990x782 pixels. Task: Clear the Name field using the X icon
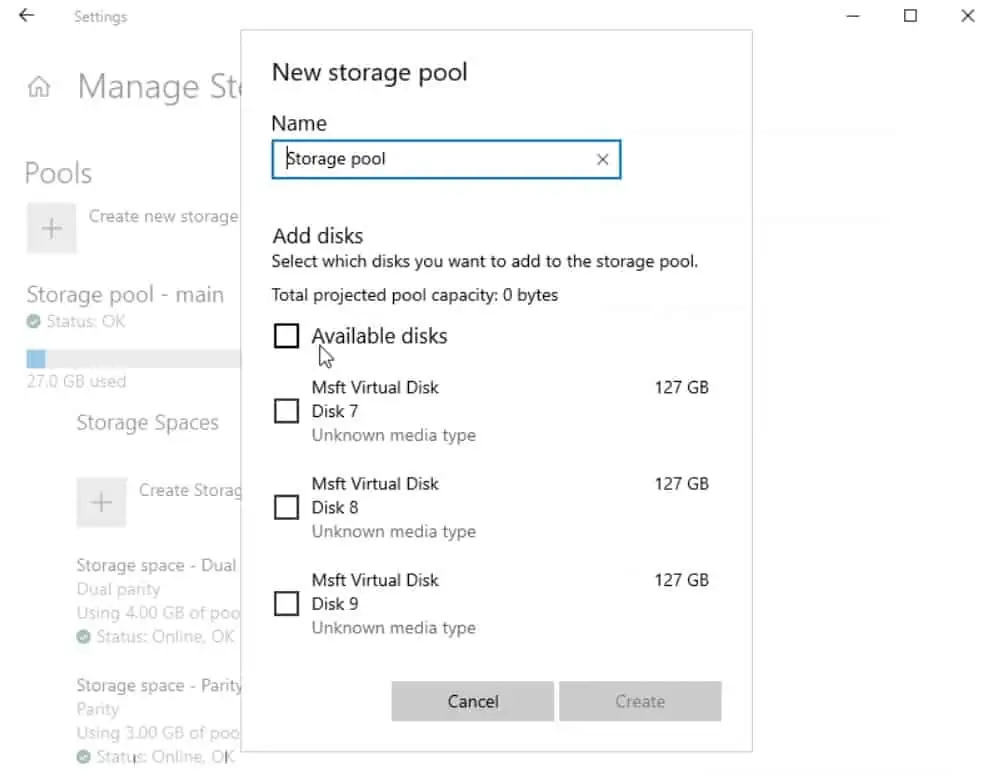point(602,159)
